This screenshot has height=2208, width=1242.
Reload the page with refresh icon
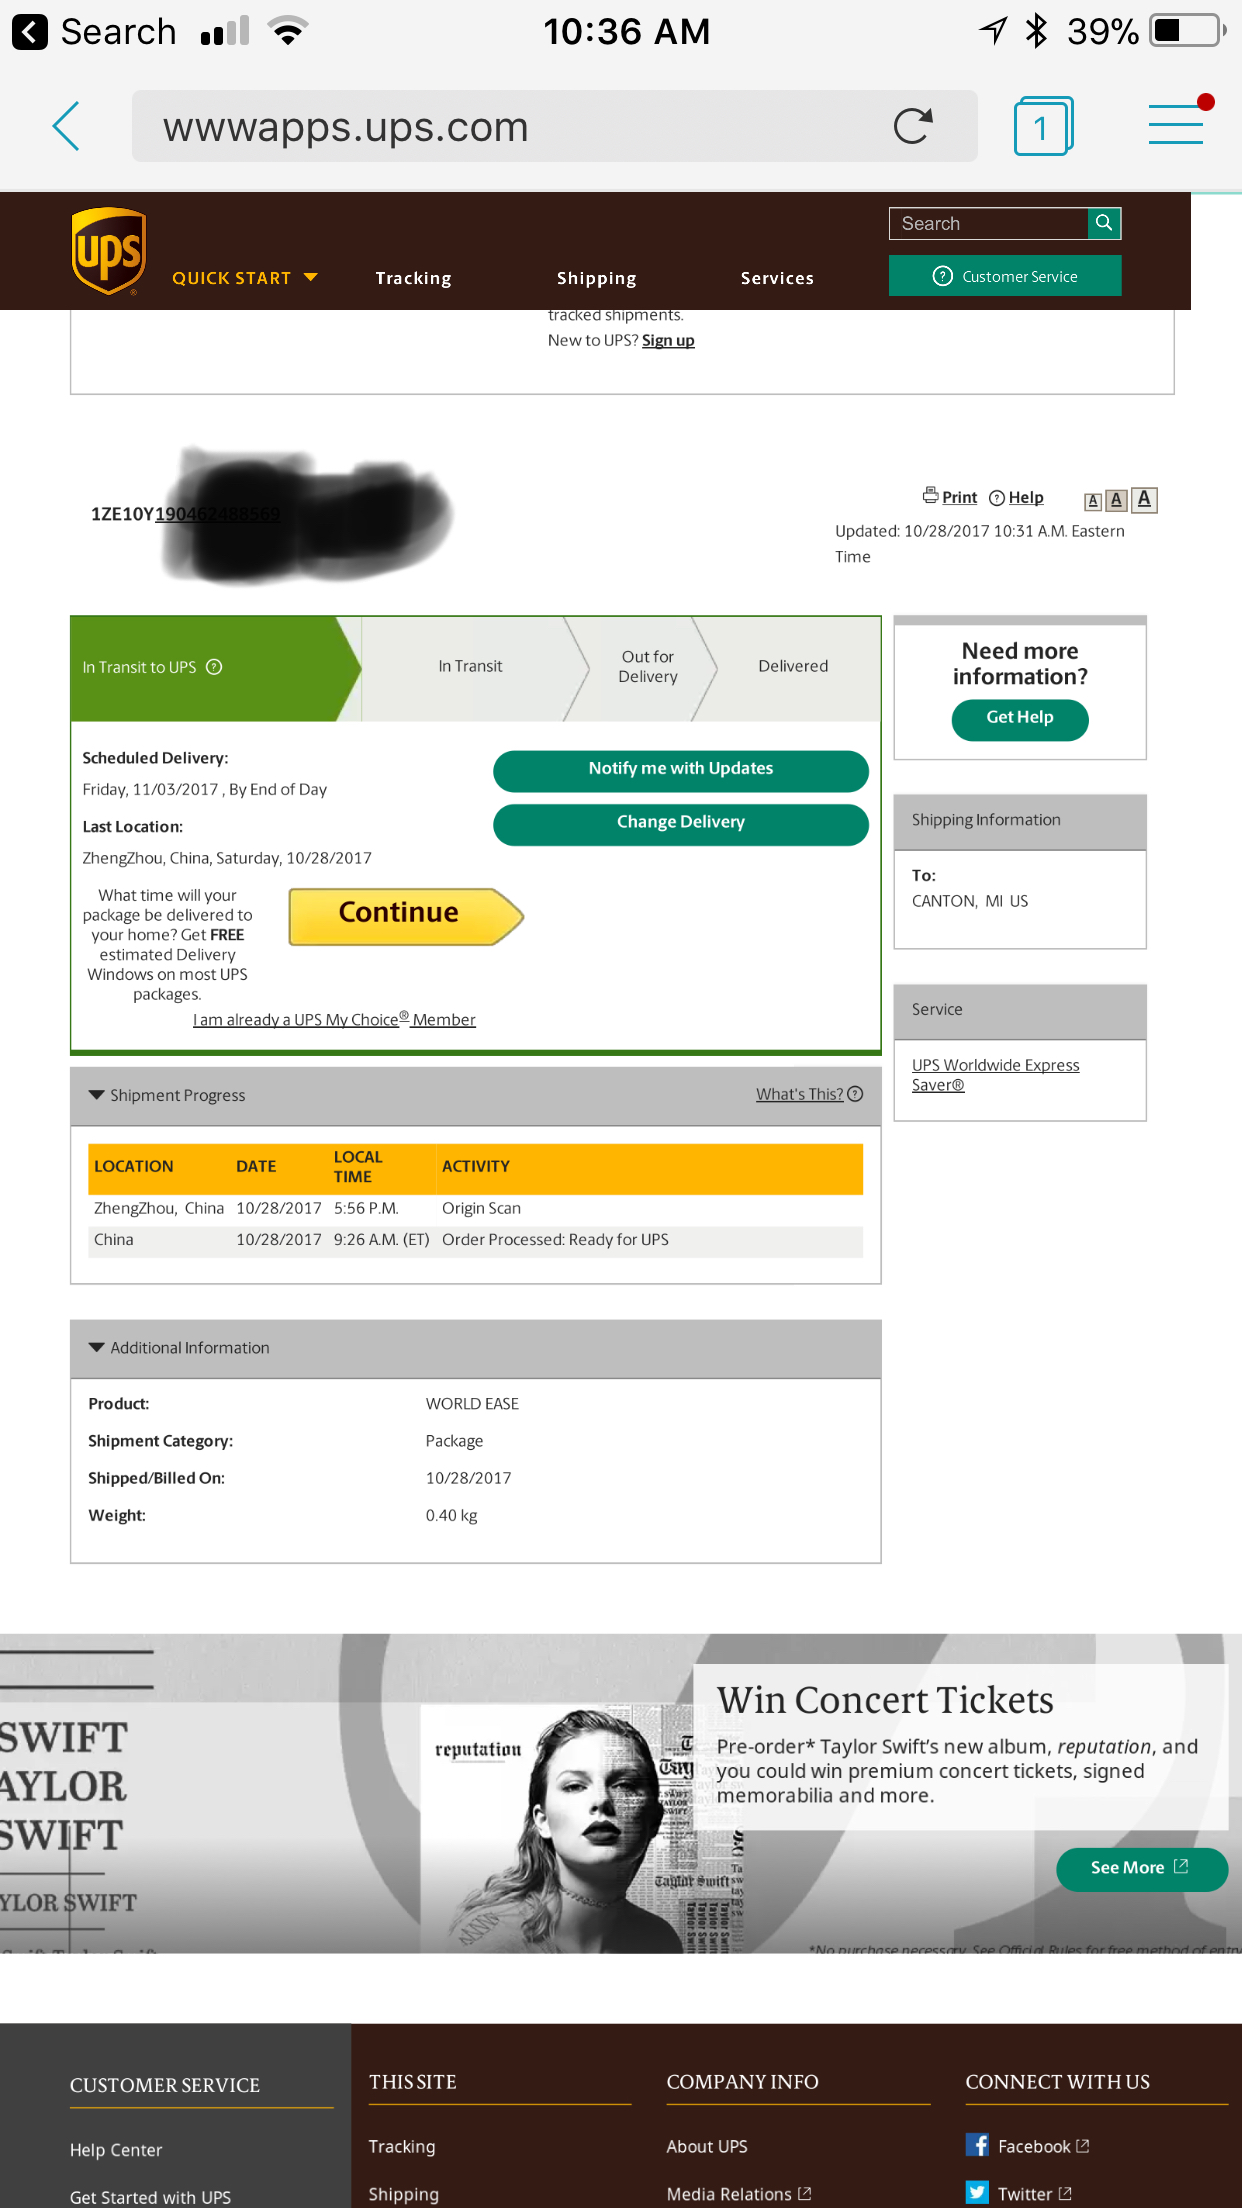pyautogui.click(x=912, y=126)
